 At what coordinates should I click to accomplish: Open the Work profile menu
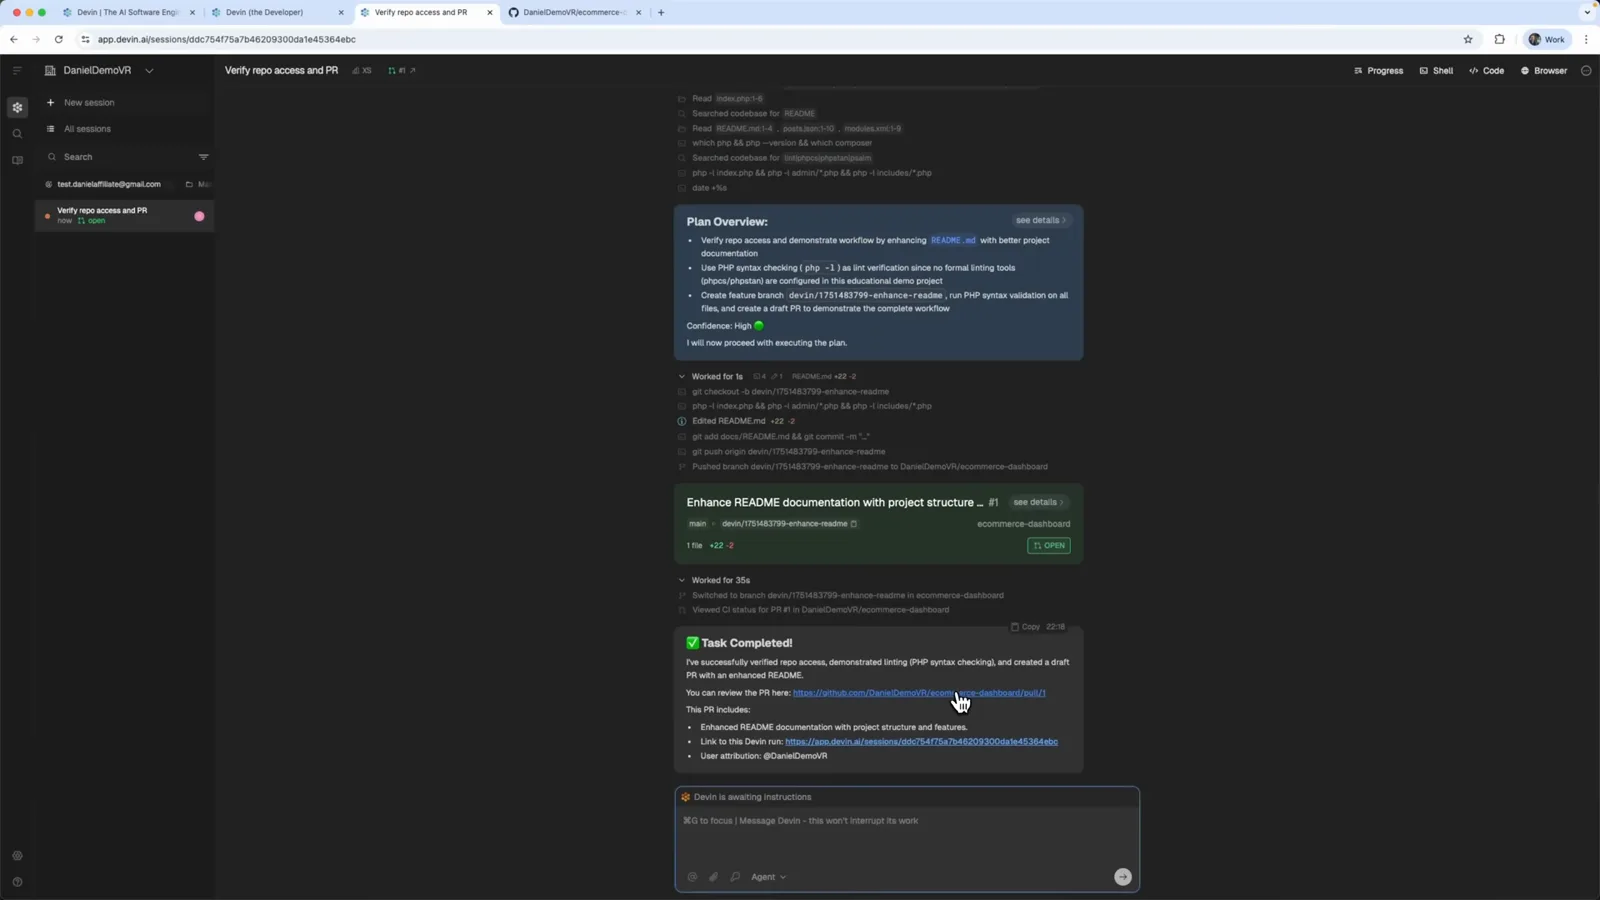(x=1547, y=40)
